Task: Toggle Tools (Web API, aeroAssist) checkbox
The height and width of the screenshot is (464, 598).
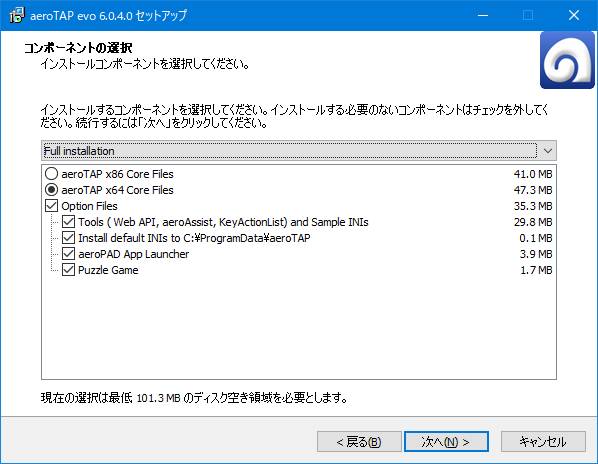Action: pyautogui.click(x=68, y=222)
